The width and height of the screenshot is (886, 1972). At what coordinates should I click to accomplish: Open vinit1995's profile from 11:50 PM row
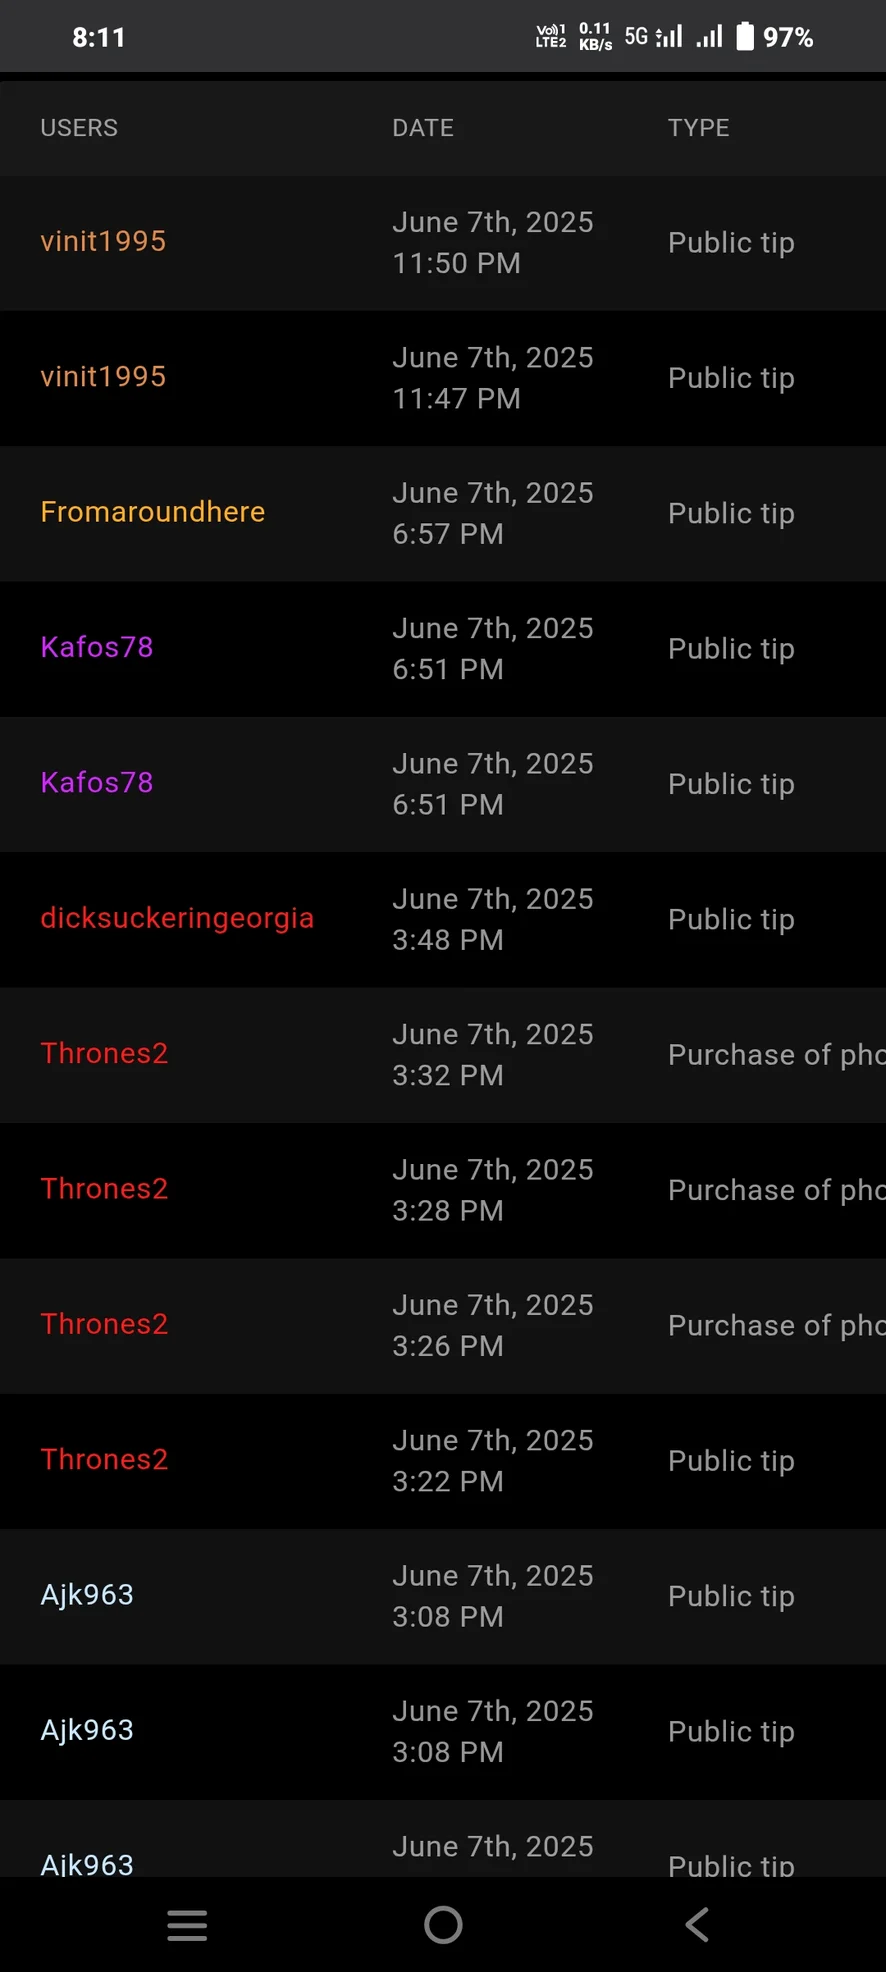(x=103, y=241)
